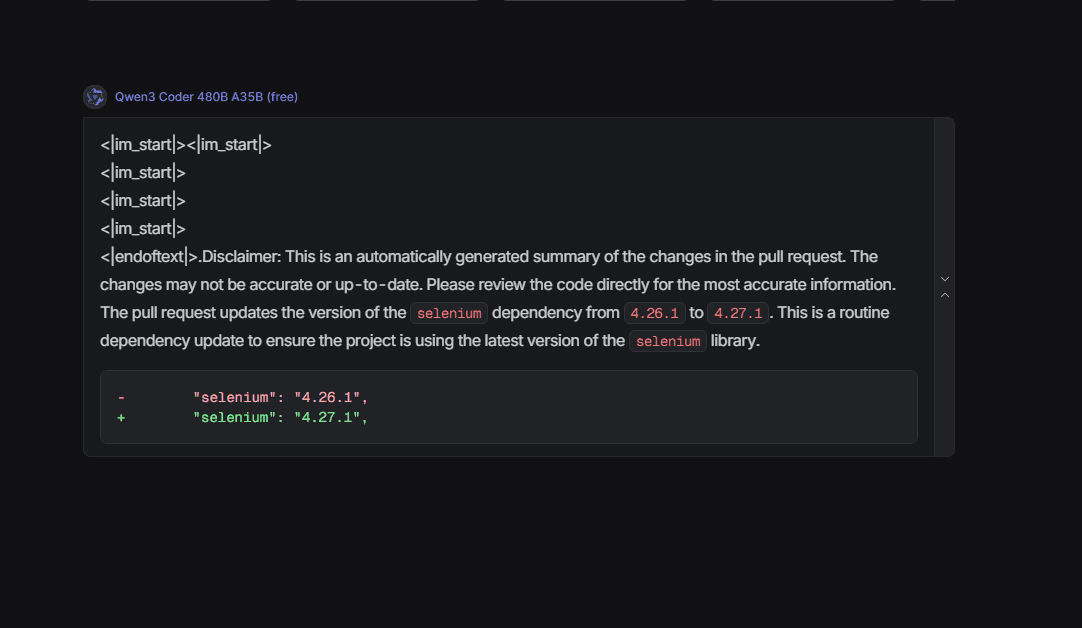
Task: Click the inline '4.26.1' version code tag
Action: click(x=654, y=313)
